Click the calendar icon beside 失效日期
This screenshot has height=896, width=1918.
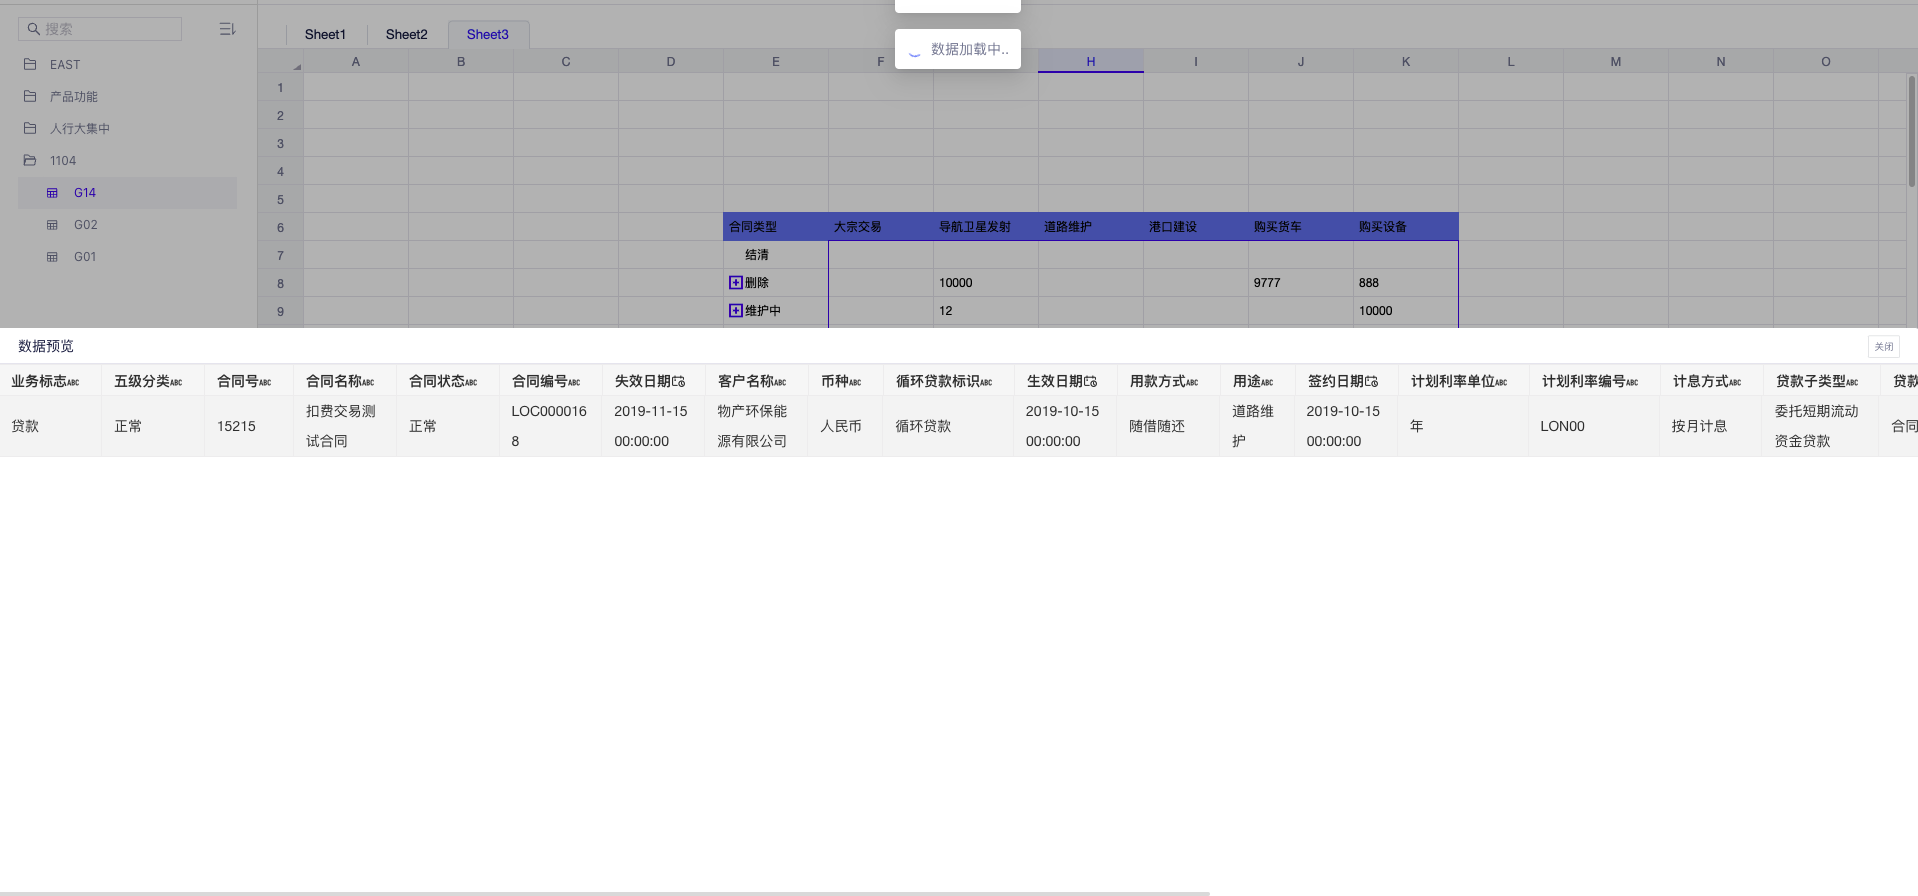pyautogui.click(x=678, y=381)
